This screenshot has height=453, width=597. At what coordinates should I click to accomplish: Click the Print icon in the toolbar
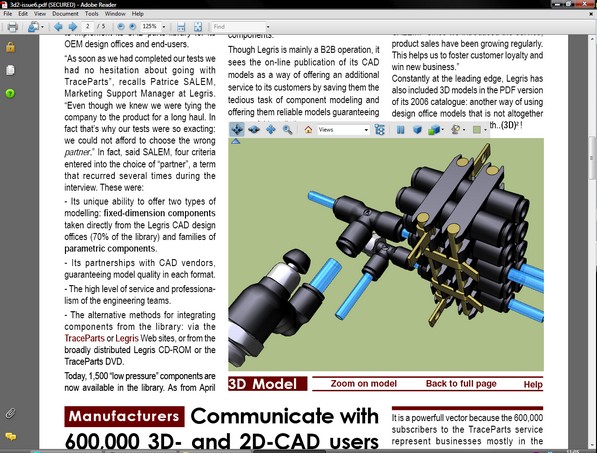coord(13,27)
